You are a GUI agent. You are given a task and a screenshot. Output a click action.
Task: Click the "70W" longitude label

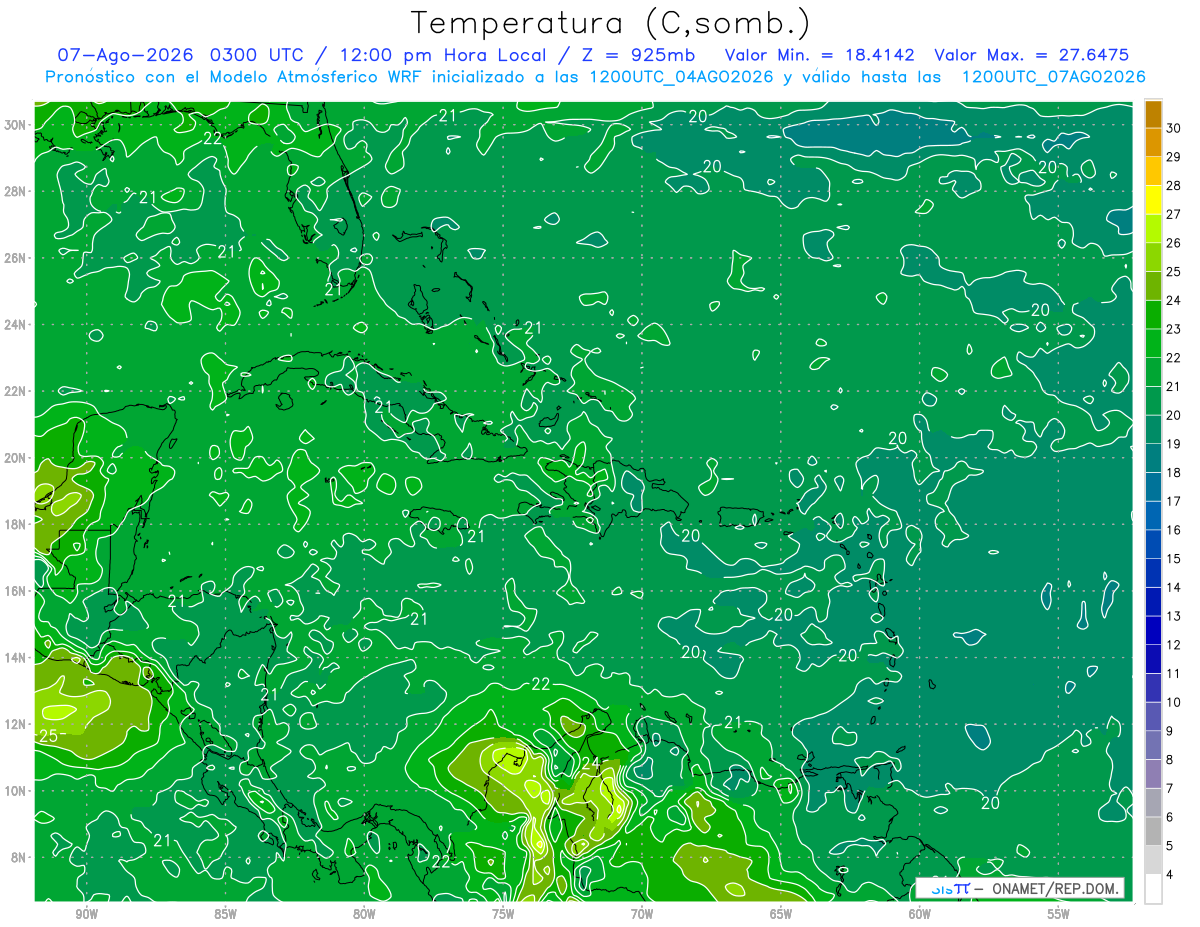coord(642,915)
